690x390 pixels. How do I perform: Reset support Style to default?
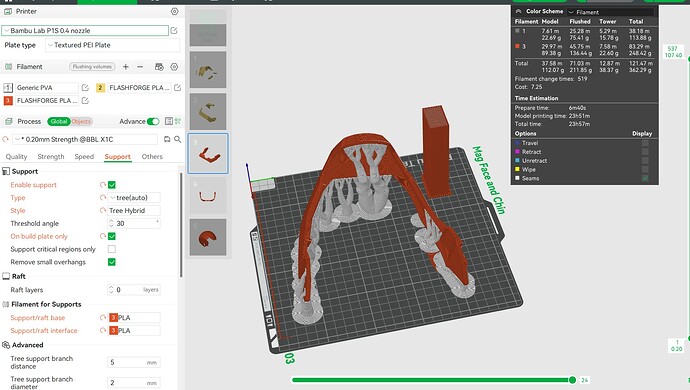pyautogui.click(x=103, y=210)
